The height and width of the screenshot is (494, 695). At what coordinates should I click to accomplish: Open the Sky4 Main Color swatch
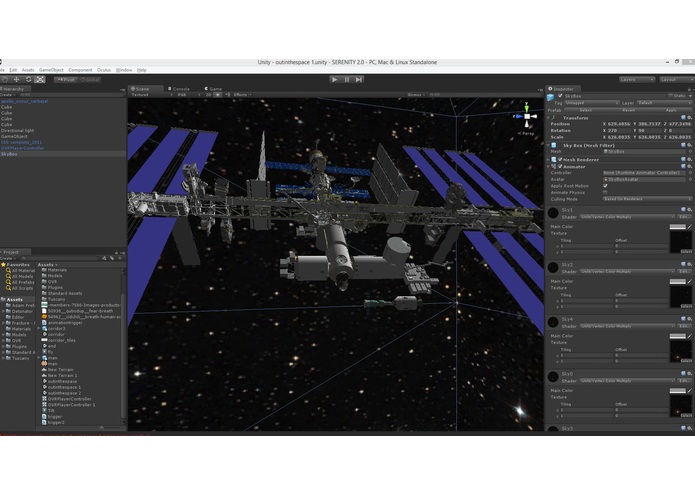tap(677, 336)
